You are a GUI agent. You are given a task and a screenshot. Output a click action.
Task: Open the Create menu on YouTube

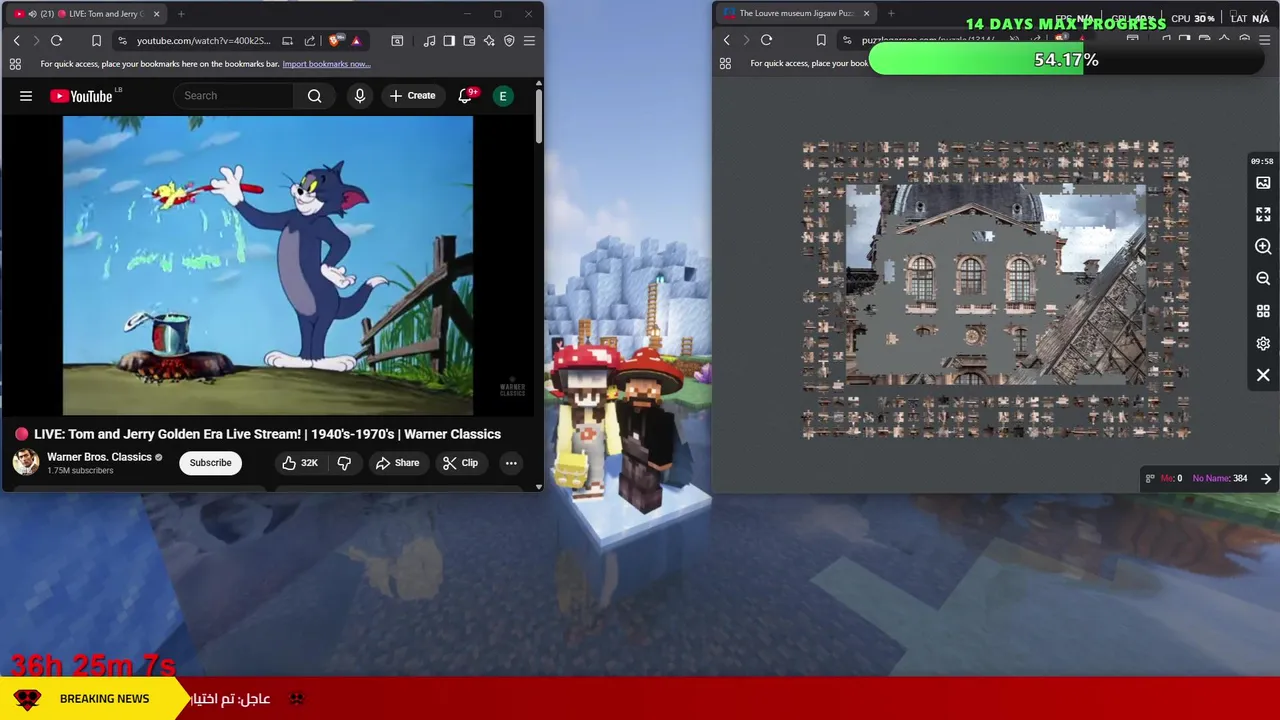coord(412,96)
